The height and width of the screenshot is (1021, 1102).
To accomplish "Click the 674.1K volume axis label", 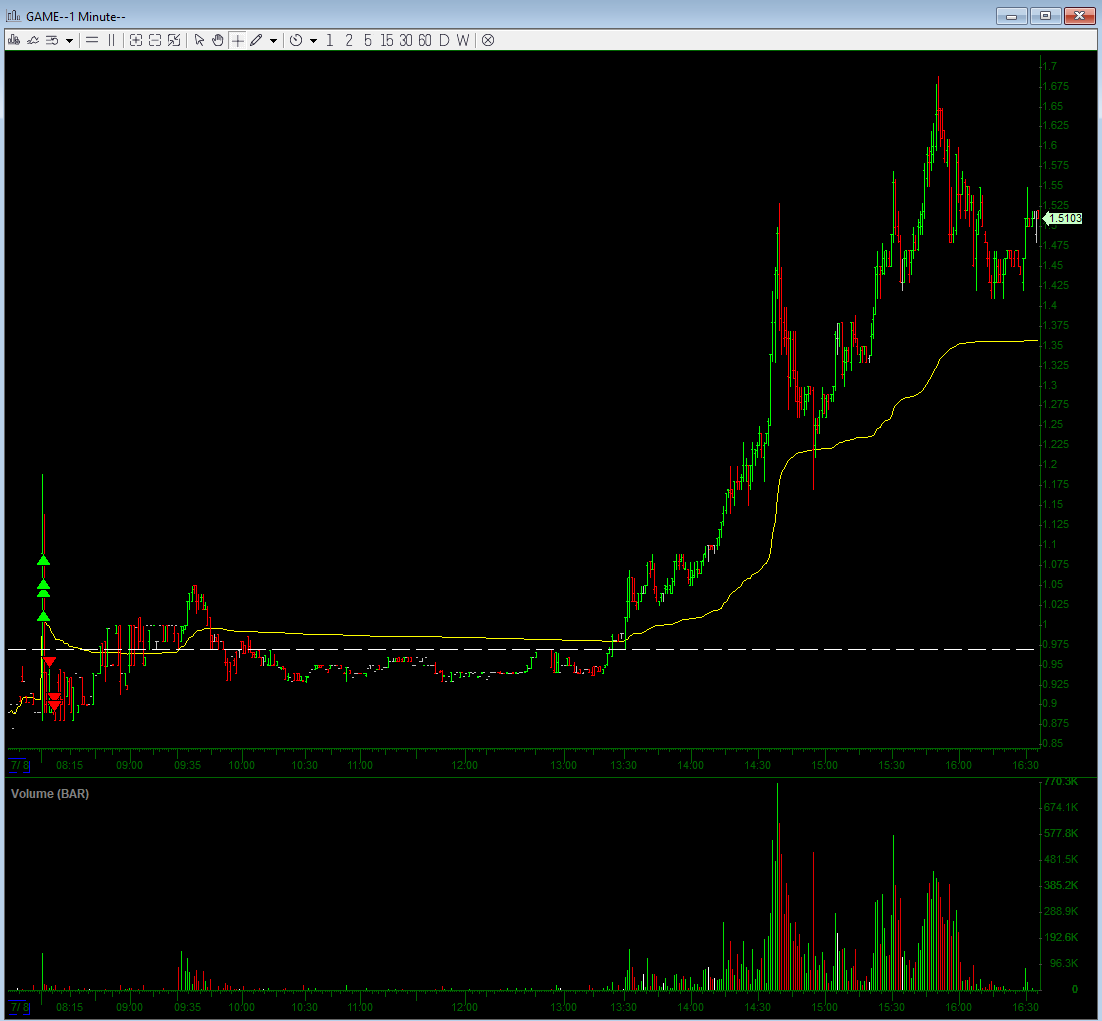I will pos(1061,807).
